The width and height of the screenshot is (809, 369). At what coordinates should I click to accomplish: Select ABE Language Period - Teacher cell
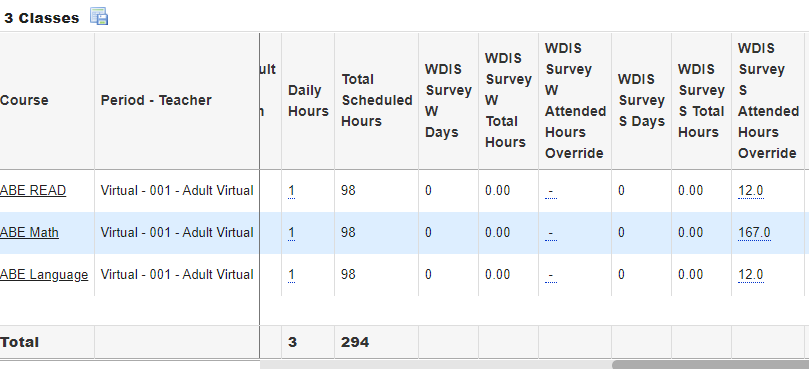177,275
